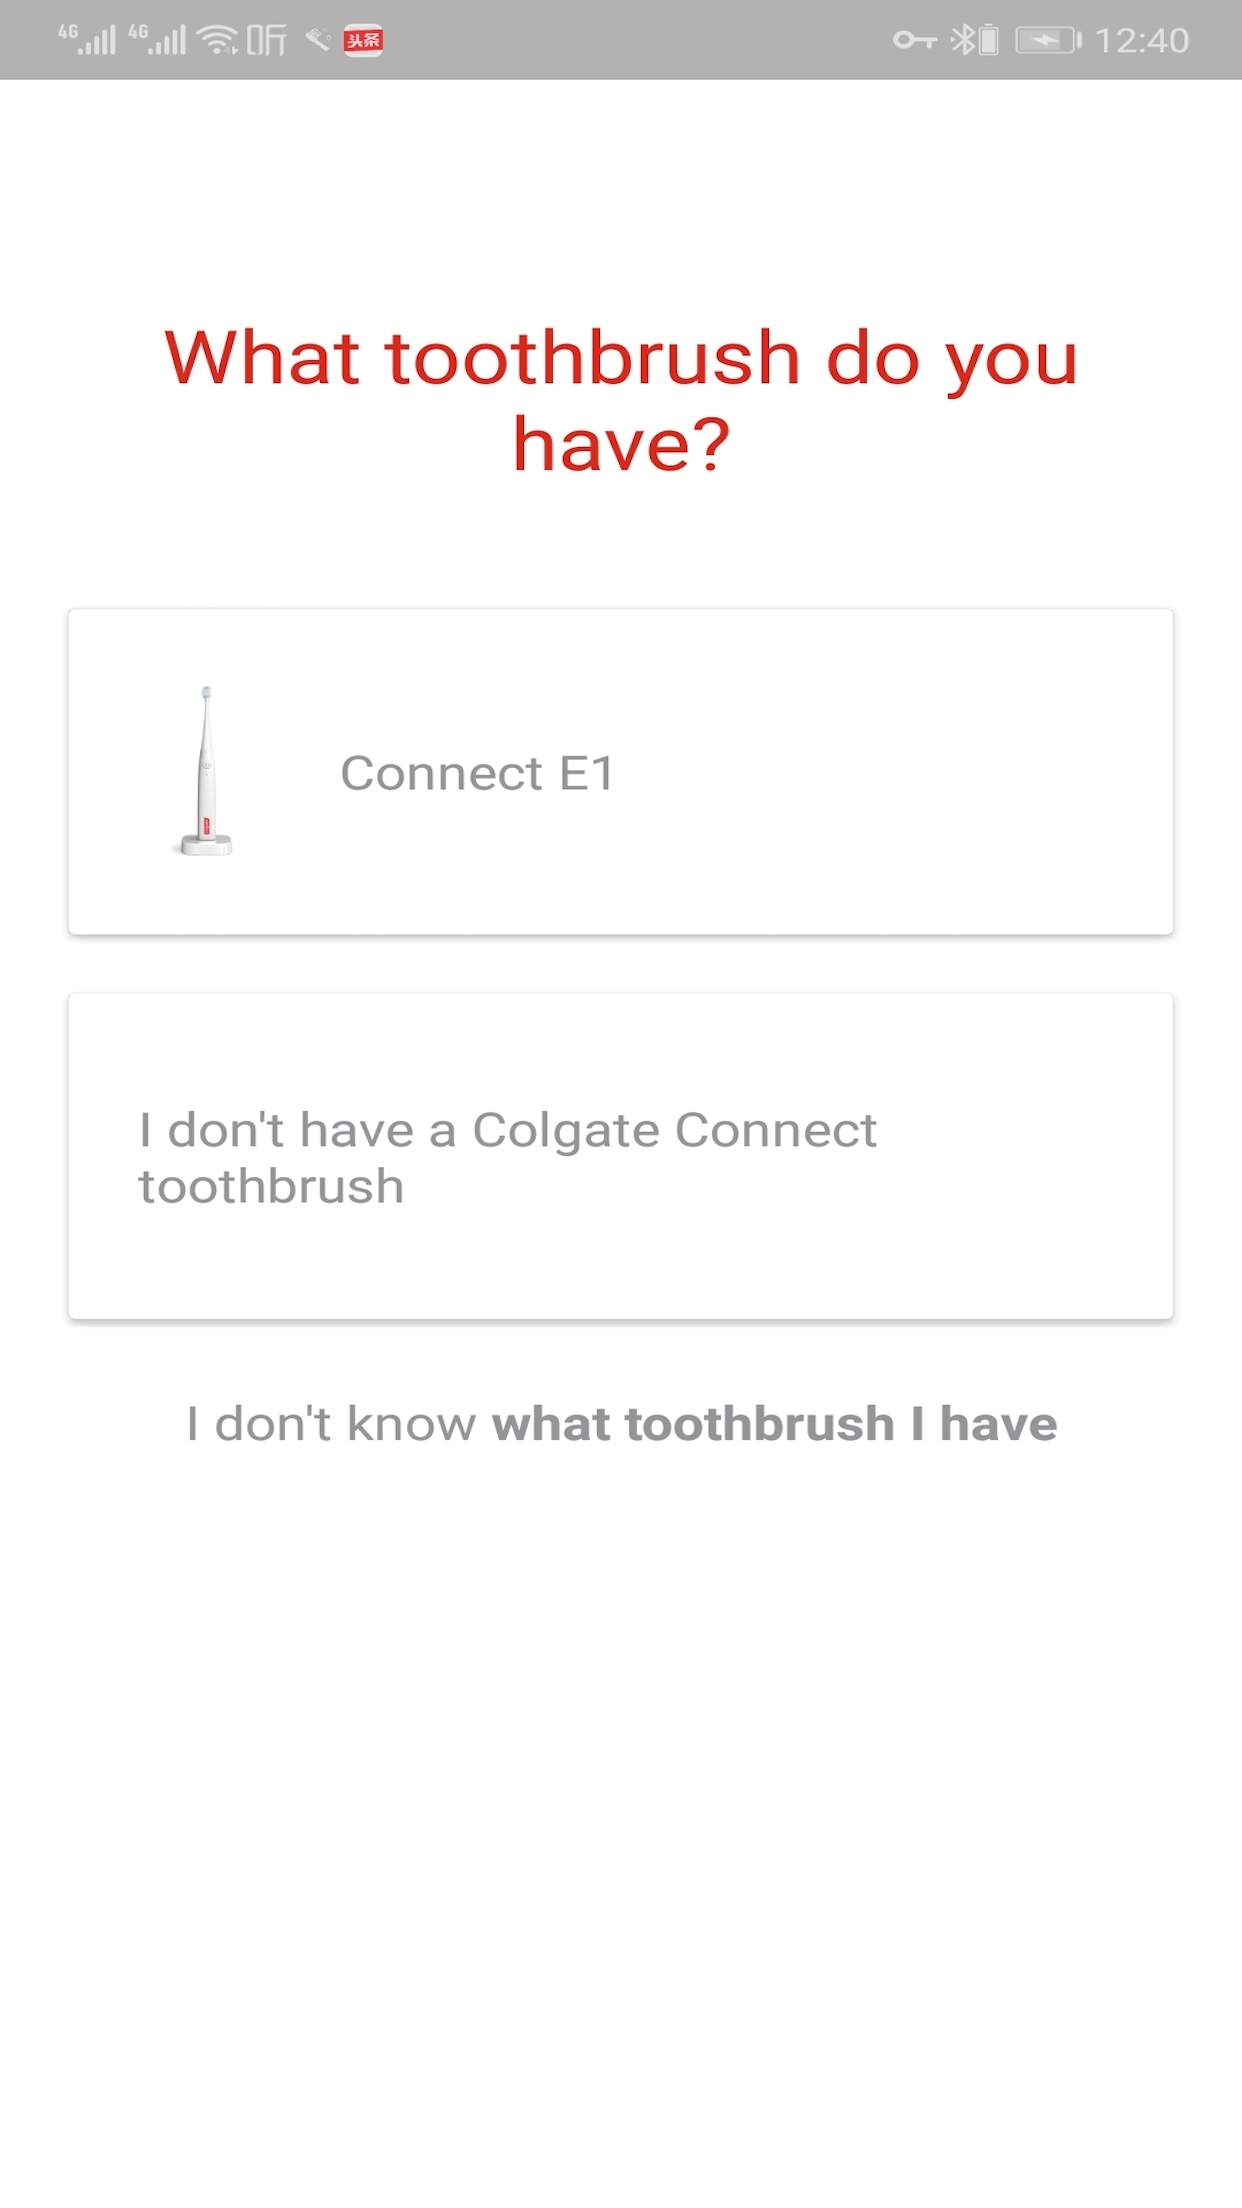
Task: Tap the "What toothbrush do you have?" heading
Action: [620, 400]
